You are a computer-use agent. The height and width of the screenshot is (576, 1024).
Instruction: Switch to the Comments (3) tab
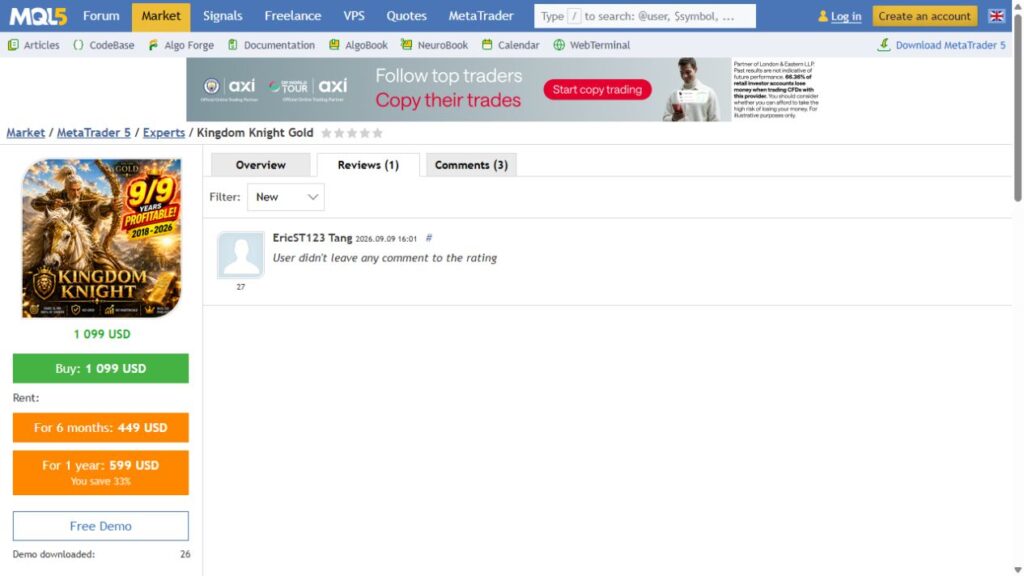coord(471,165)
